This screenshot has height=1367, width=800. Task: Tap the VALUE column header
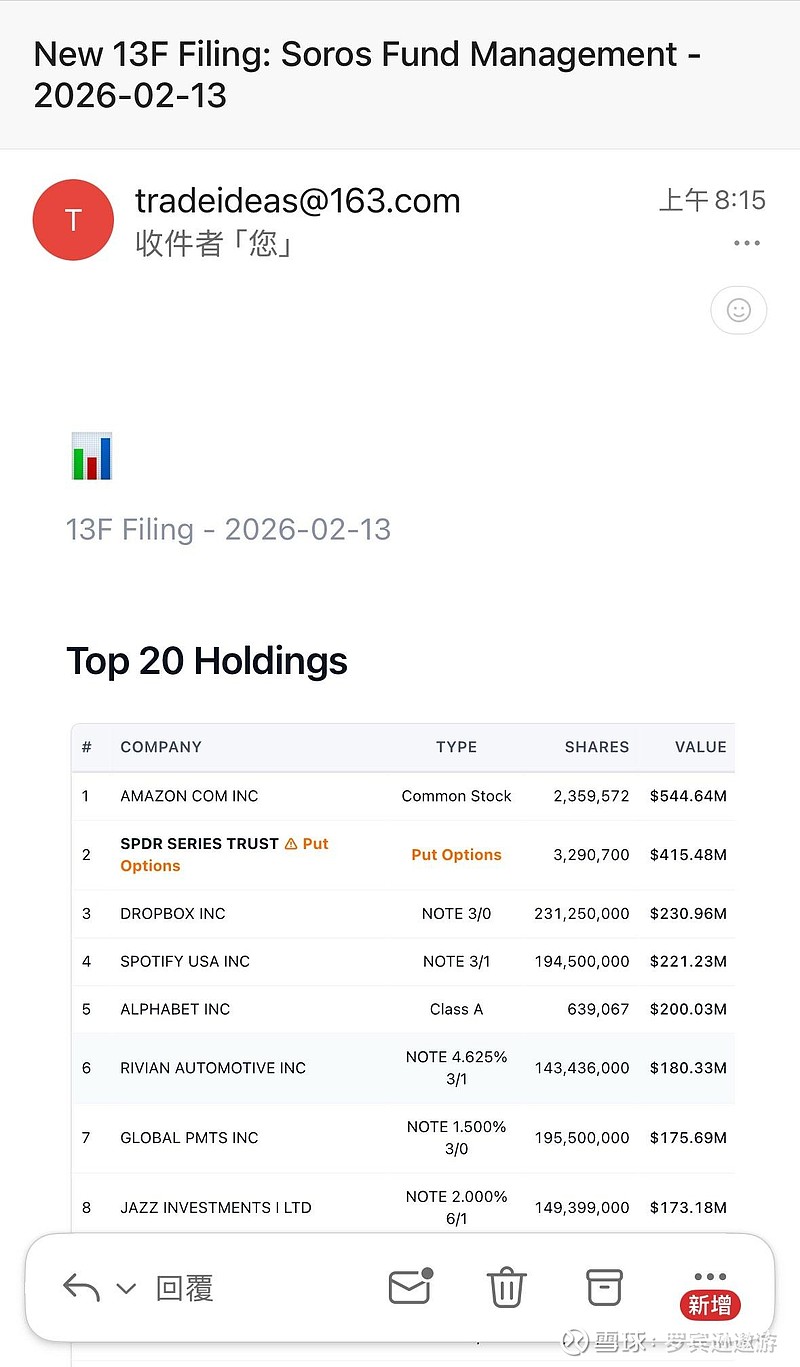(x=700, y=747)
